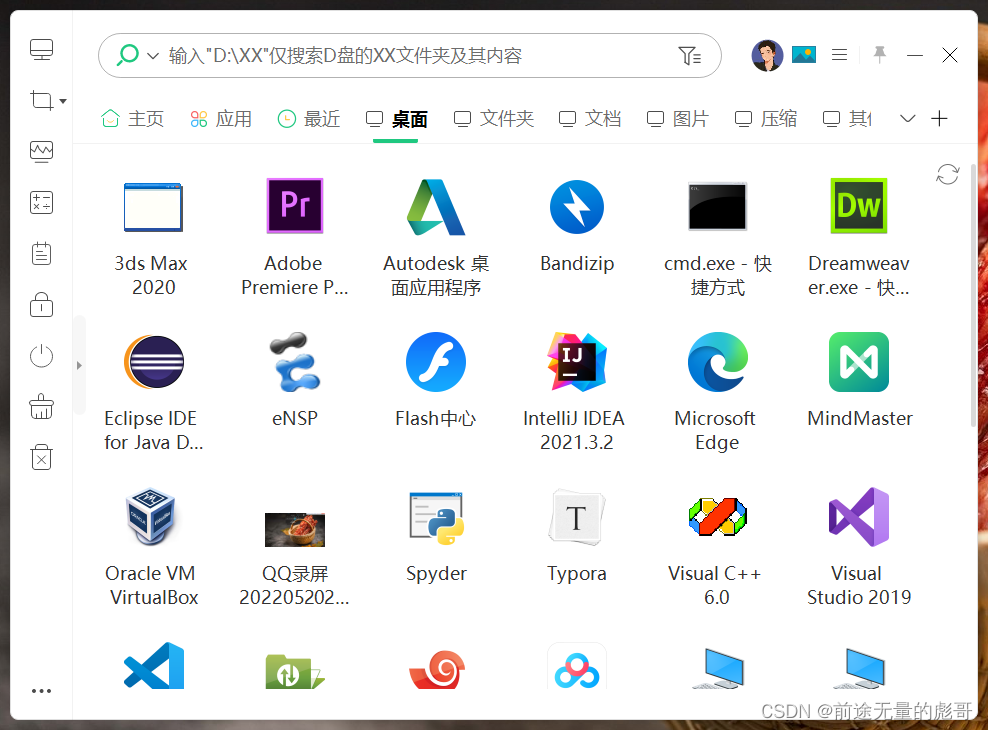Launch Visual C++ 6.0 icon
The width and height of the screenshot is (988, 730).
(717, 517)
